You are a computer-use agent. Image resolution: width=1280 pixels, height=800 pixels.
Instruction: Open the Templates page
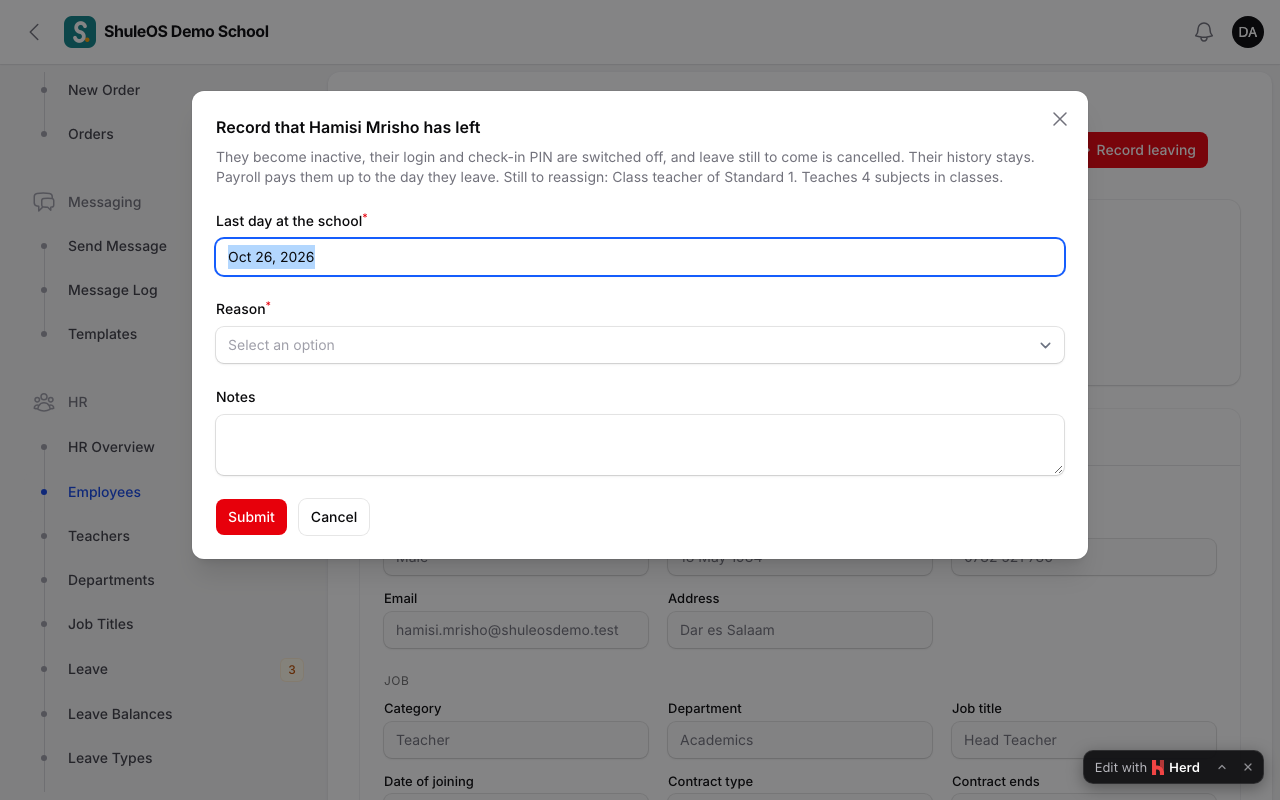point(102,334)
